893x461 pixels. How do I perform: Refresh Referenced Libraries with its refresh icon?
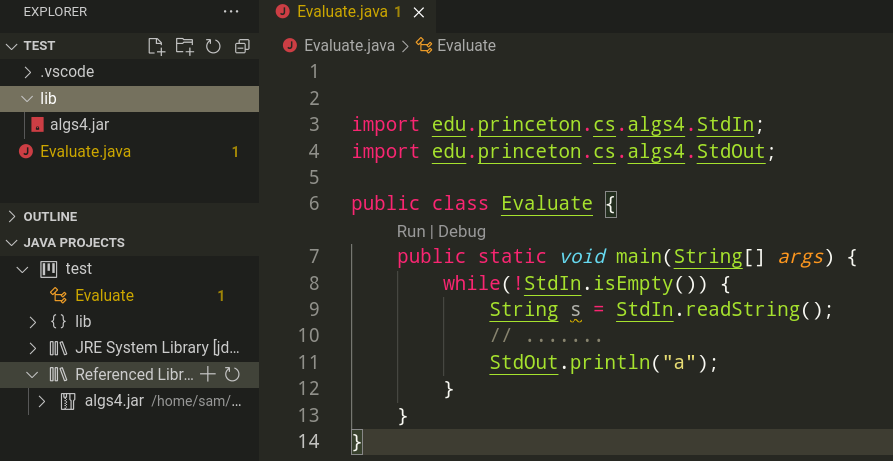point(232,374)
